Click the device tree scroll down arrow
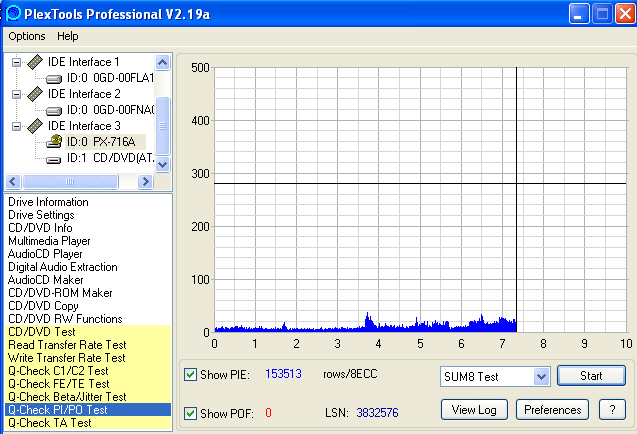Image resolution: width=637 pixels, height=434 pixels. [162, 165]
